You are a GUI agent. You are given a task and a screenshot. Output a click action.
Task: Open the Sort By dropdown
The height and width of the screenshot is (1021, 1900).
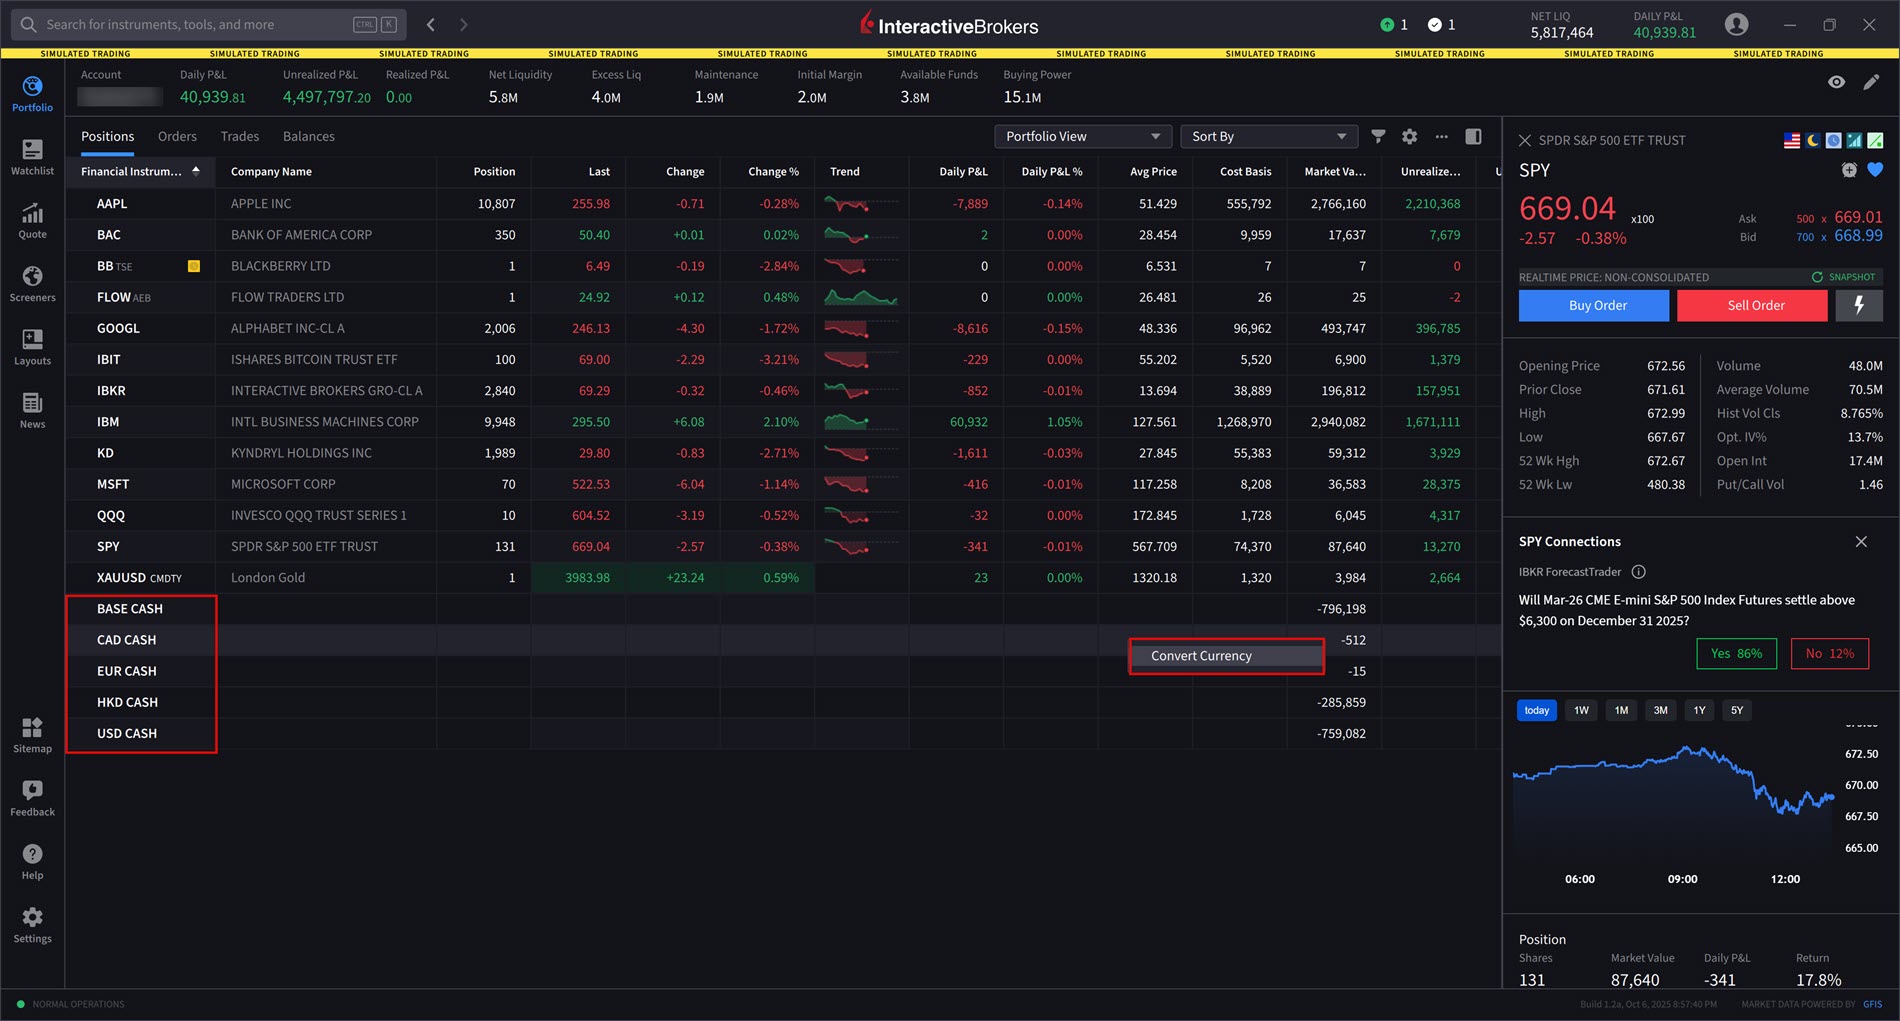click(x=1268, y=136)
